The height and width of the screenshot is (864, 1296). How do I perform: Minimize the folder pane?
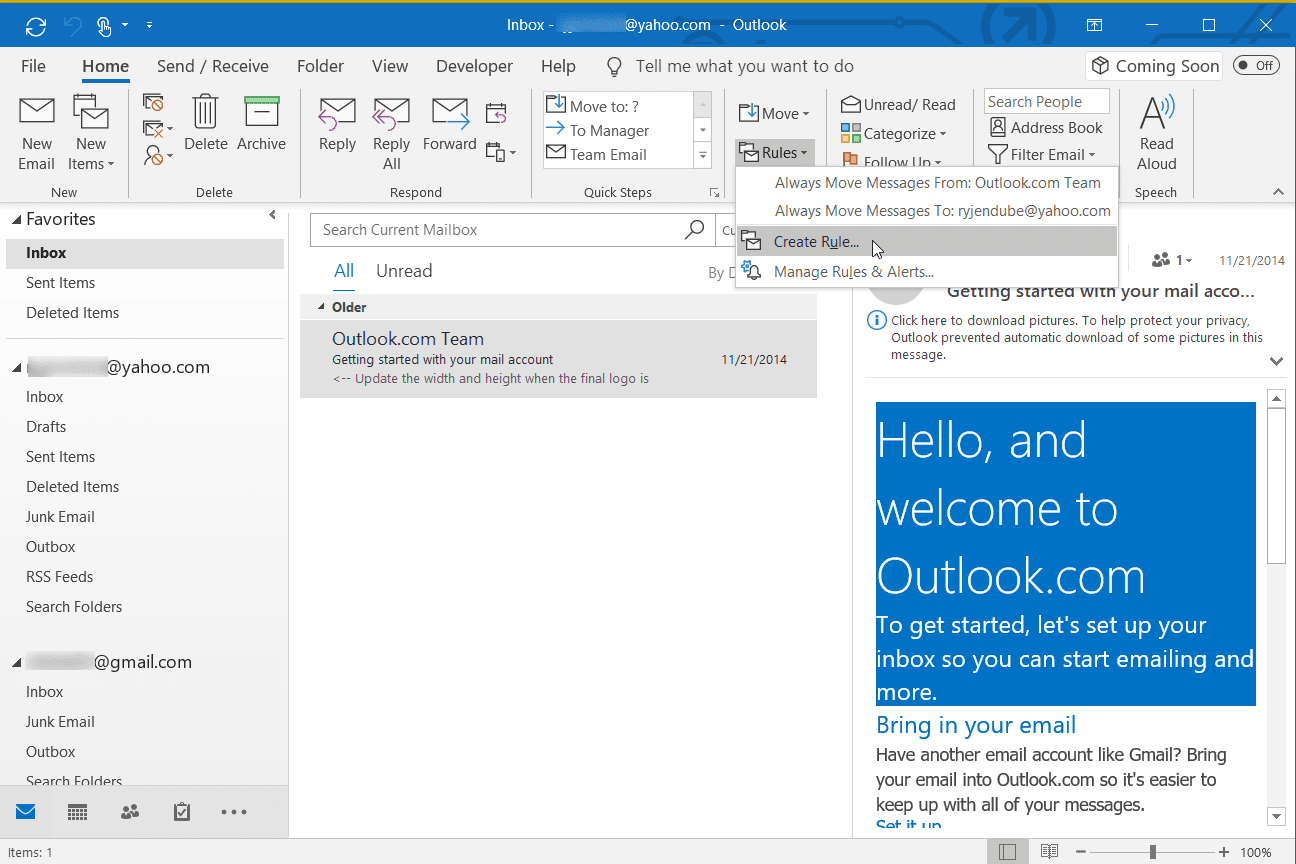[272, 215]
